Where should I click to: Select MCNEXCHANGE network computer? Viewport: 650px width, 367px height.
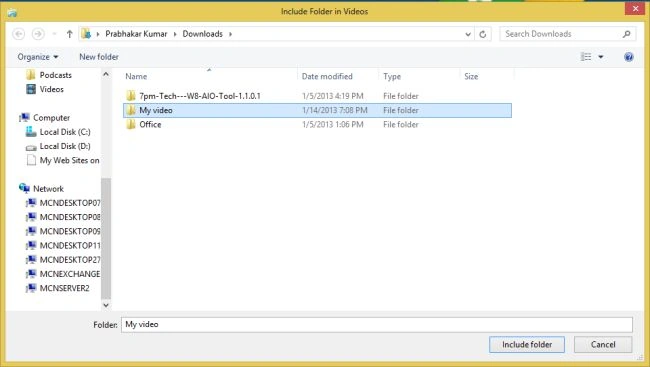(x=70, y=274)
